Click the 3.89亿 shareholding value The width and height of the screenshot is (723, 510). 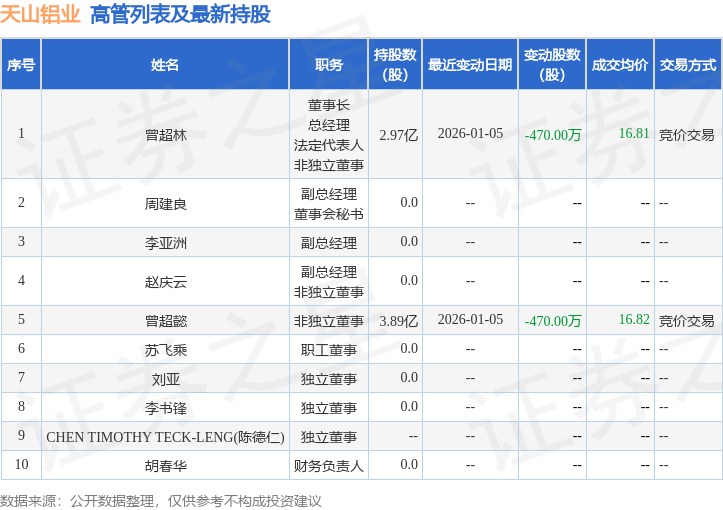tap(398, 320)
